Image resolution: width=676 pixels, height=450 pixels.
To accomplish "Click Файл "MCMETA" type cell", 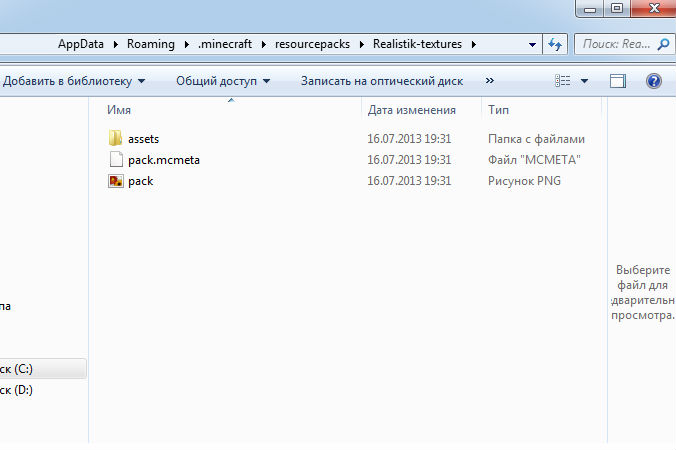I will [534, 160].
